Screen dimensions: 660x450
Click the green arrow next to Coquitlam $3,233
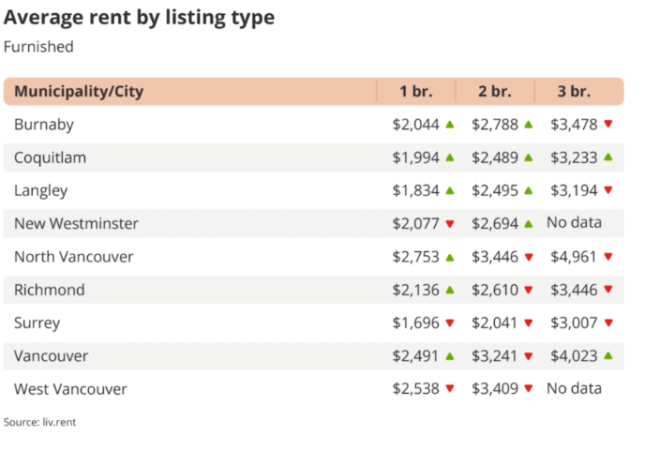point(607,158)
